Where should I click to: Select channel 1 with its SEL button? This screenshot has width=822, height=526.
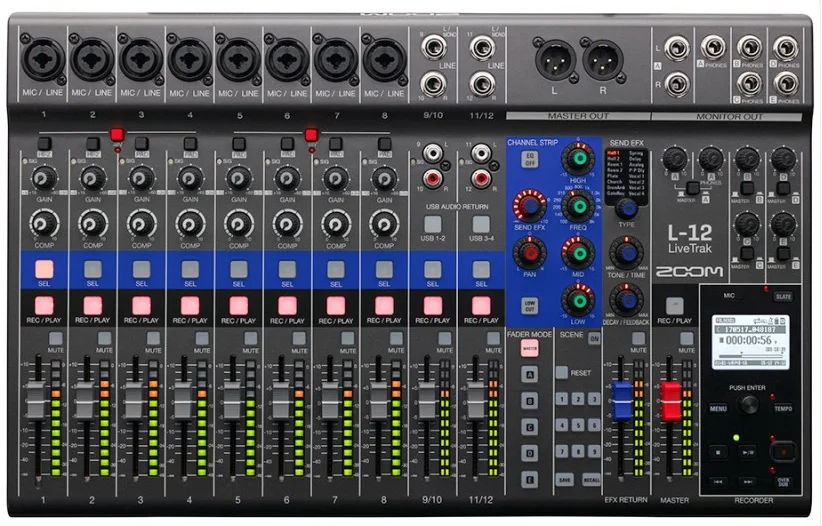(44, 269)
